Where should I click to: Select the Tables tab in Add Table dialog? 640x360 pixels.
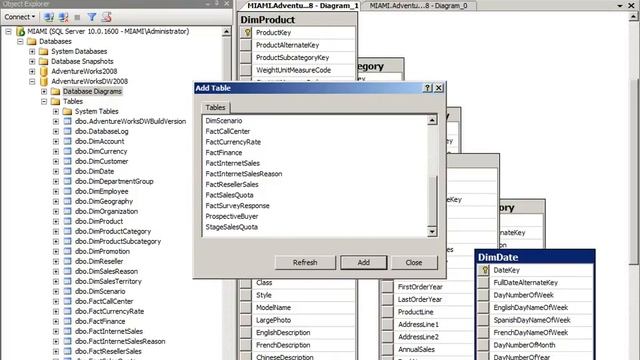pyautogui.click(x=215, y=107)
